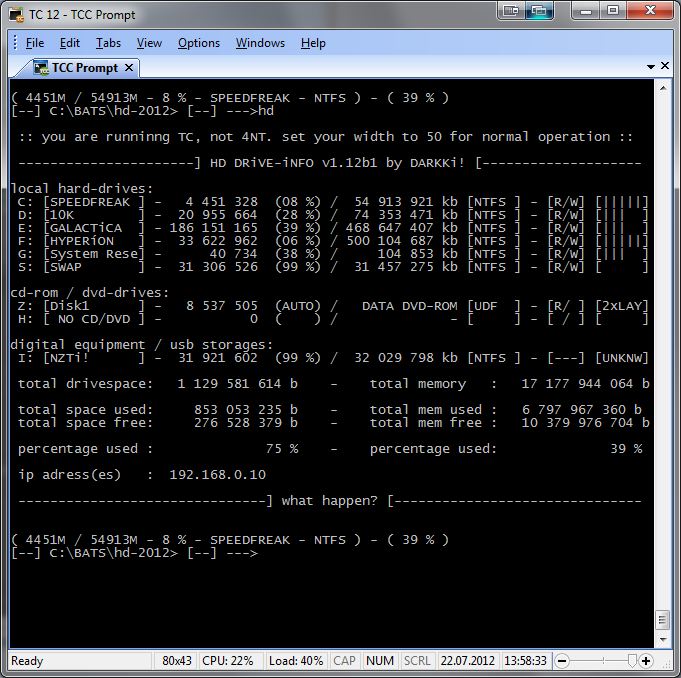Close the tab pane using right-side X
The width and height of the screenshot is (681, 678).
point(665,66)
